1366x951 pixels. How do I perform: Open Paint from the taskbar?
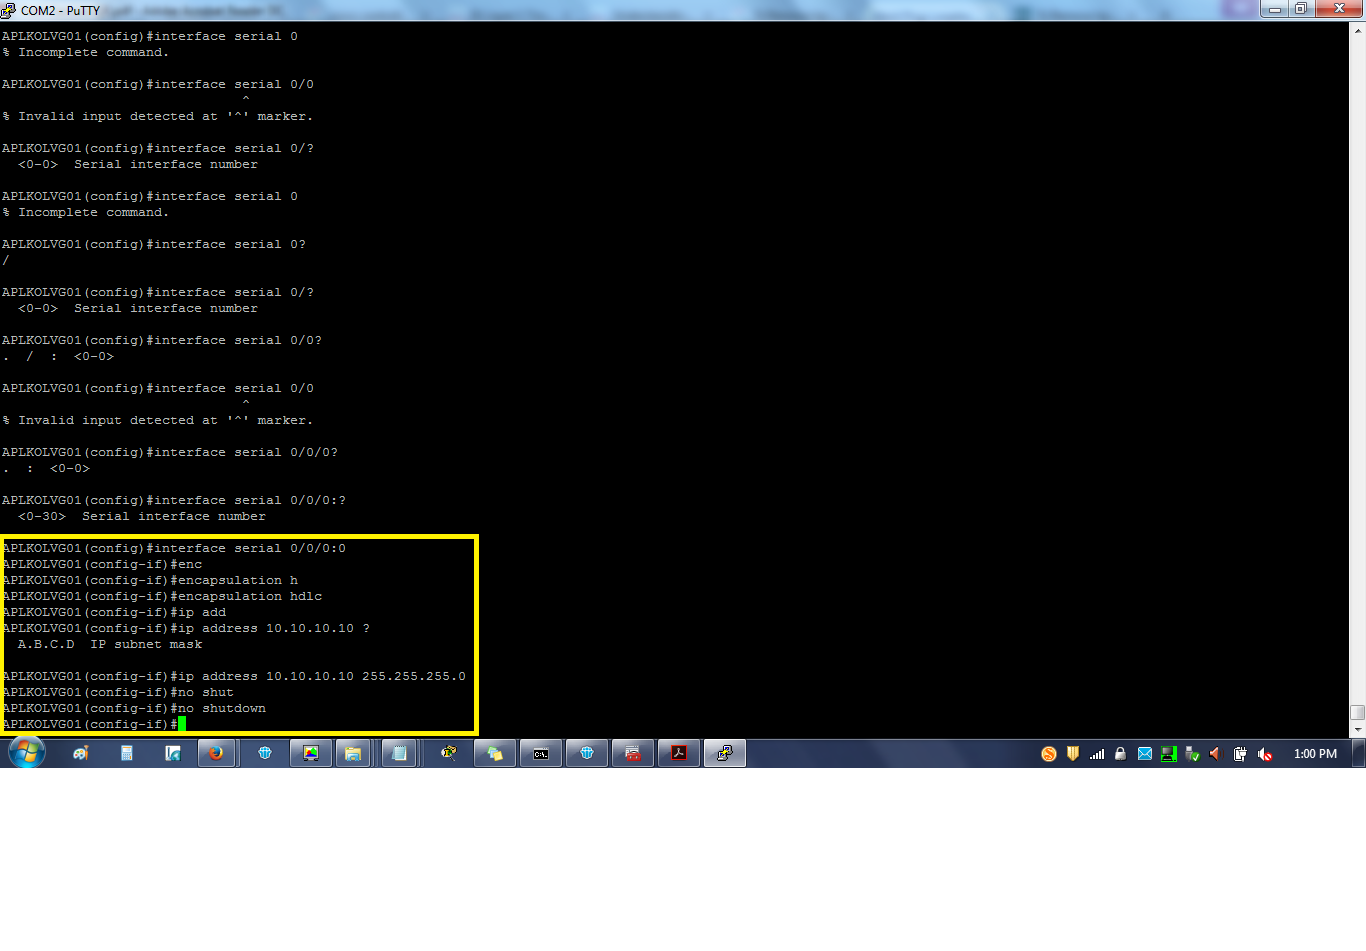click(x=82, y=753)
